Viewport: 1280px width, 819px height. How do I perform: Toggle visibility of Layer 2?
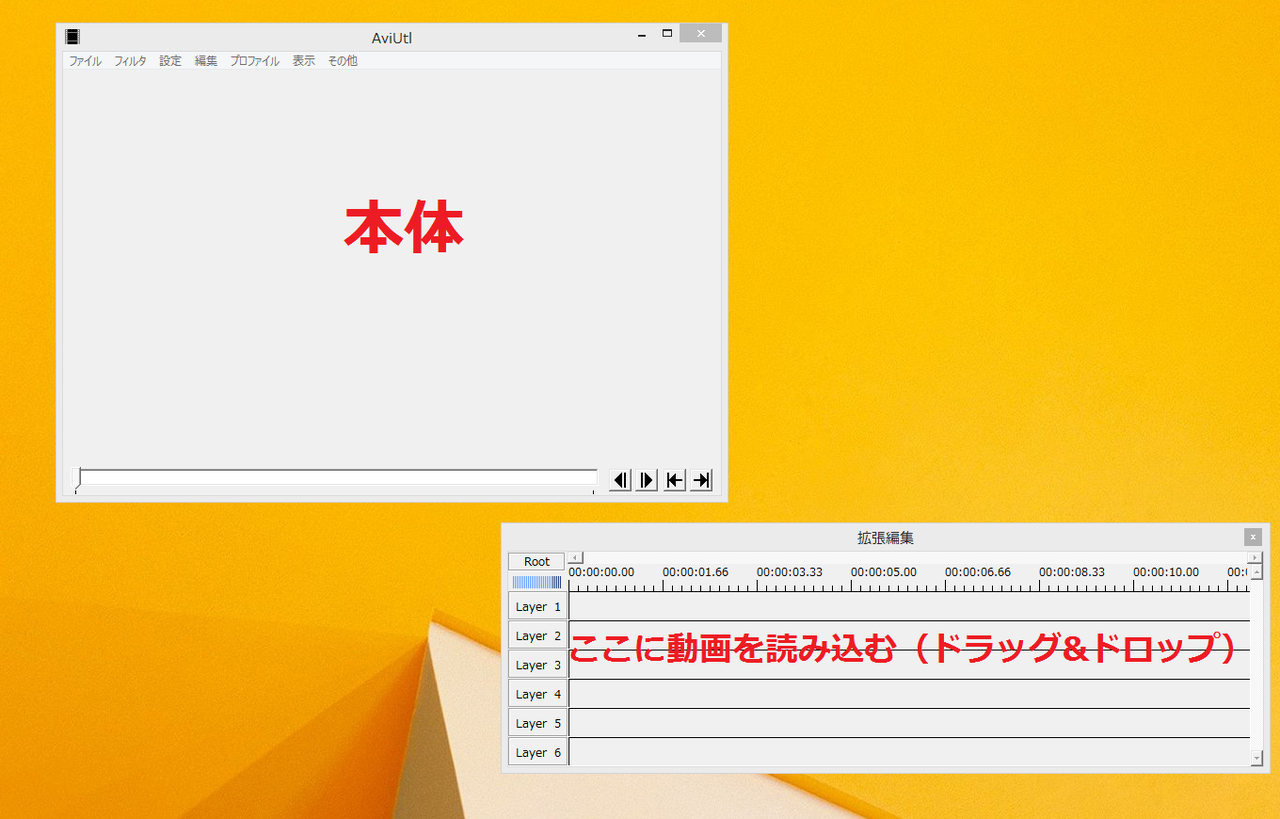(x=538, y=636)
